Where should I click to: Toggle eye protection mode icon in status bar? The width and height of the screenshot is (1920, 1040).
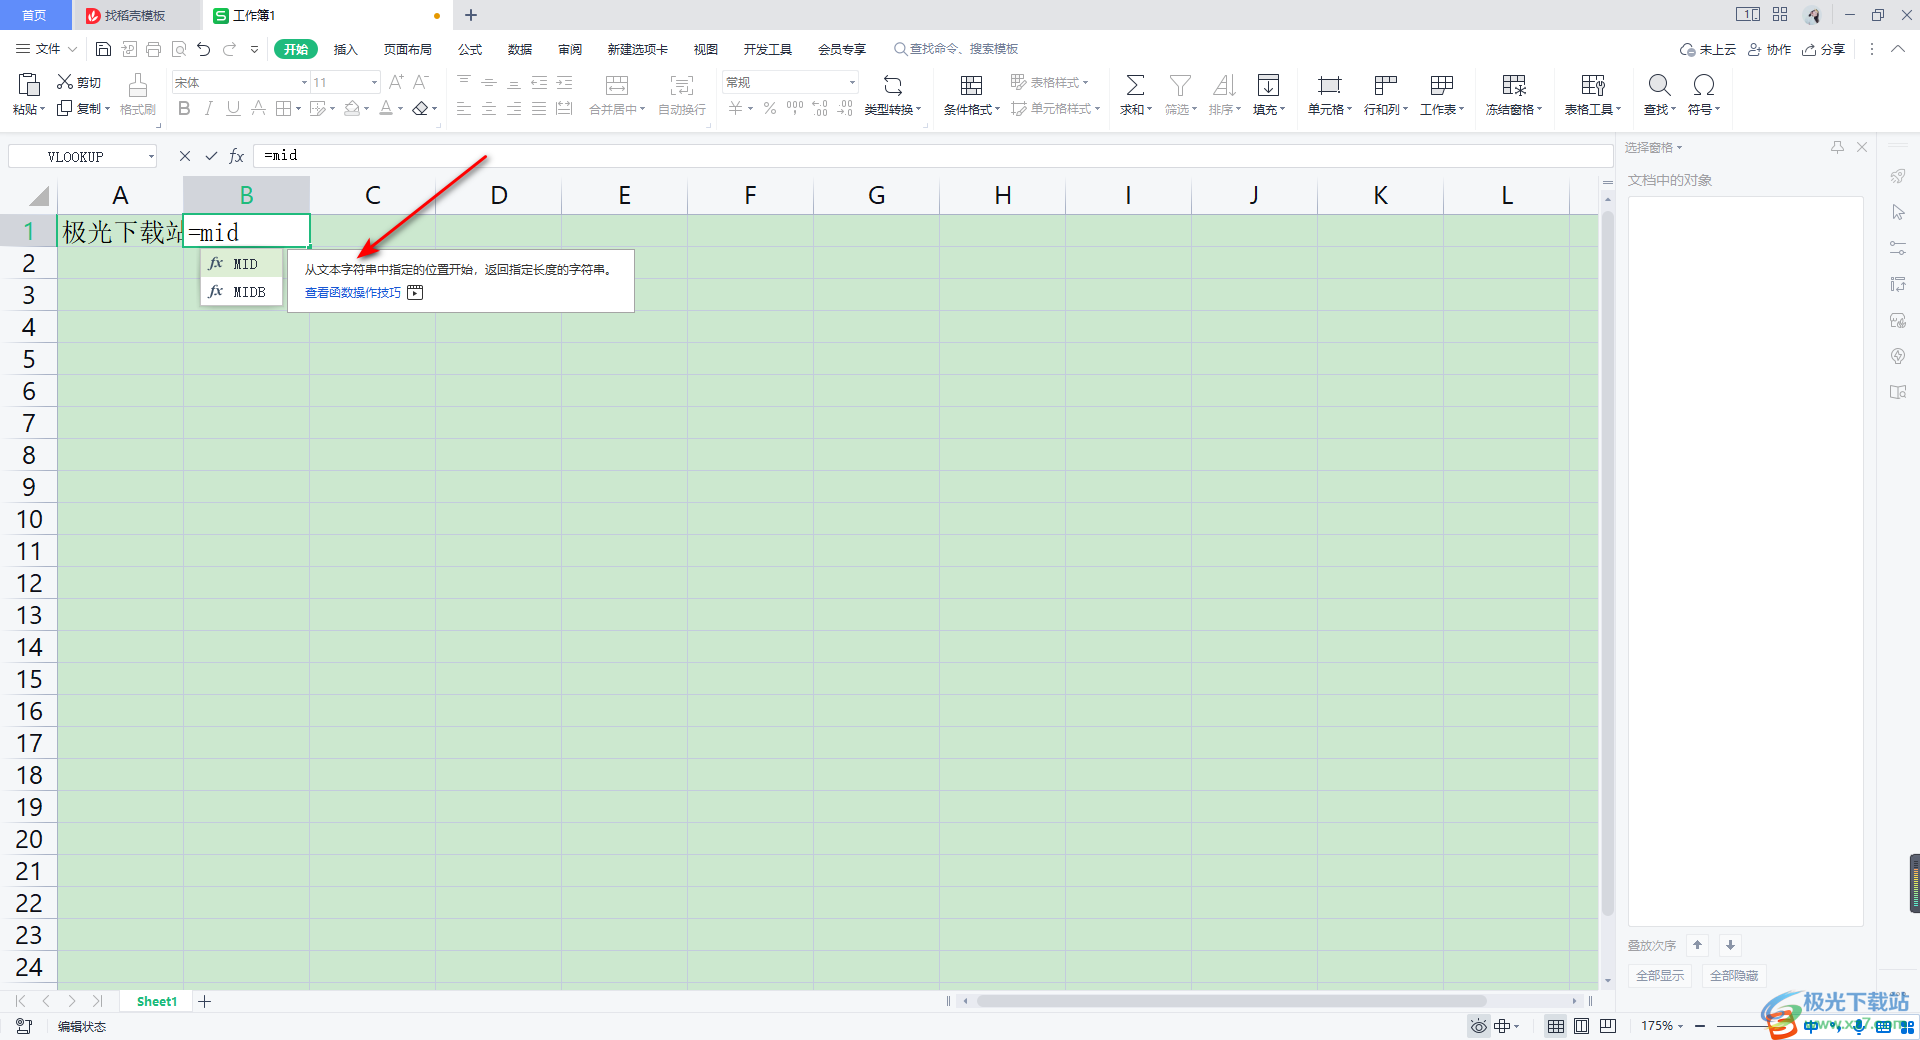[1479, 1026]
